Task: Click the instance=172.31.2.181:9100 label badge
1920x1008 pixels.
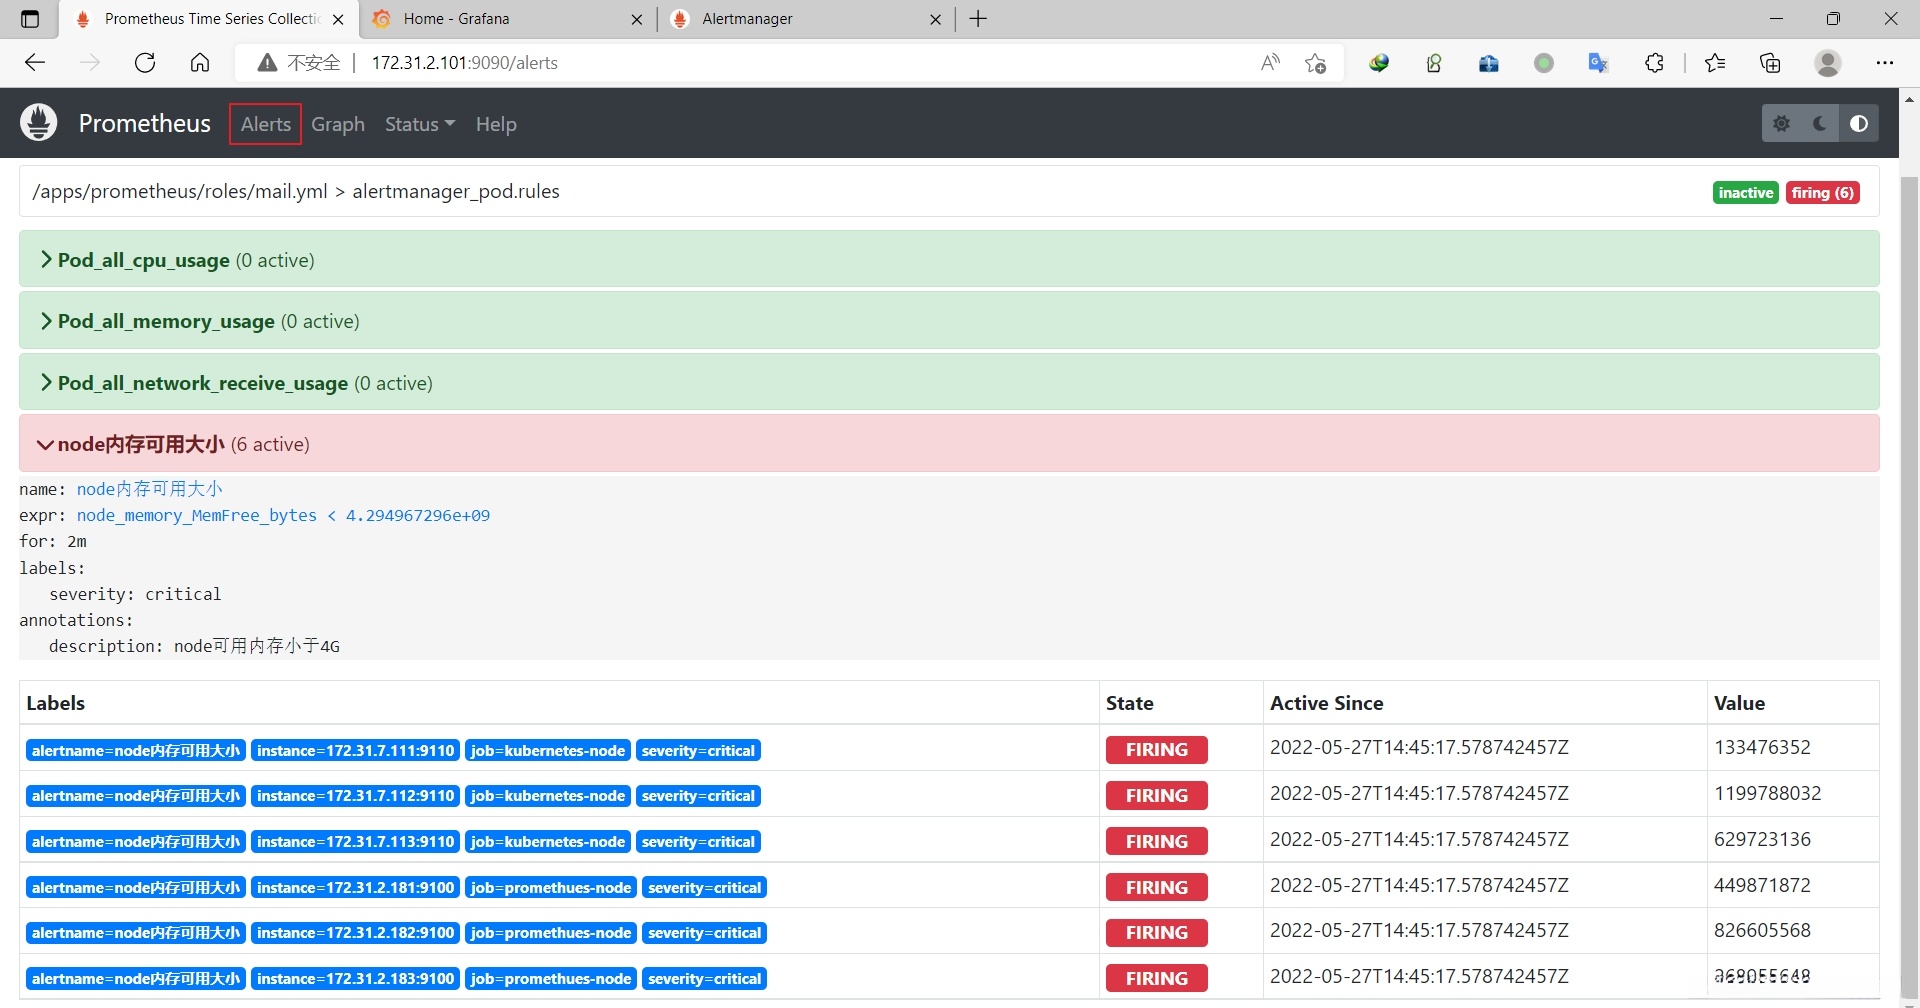Action: pyautogui.click(x=356, y=888)
